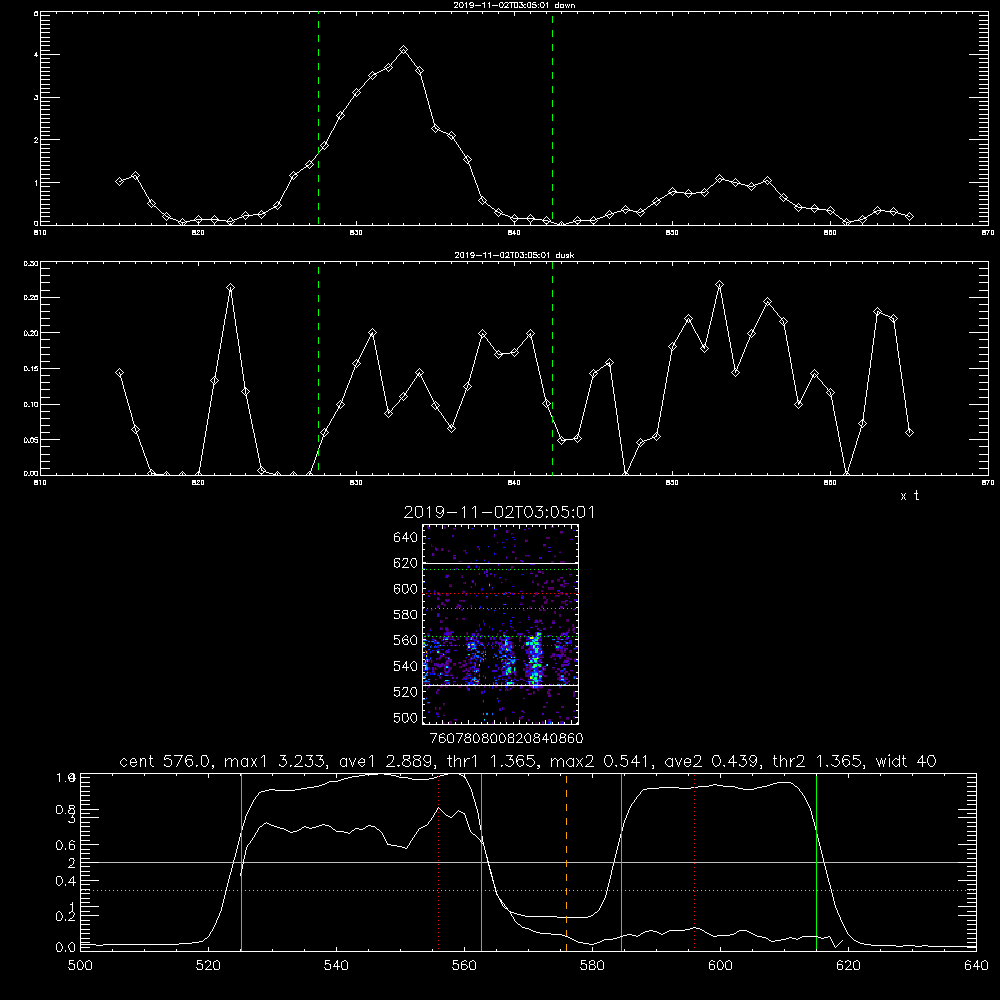Click the red dotted line near 556 in bottom plot

438,861
